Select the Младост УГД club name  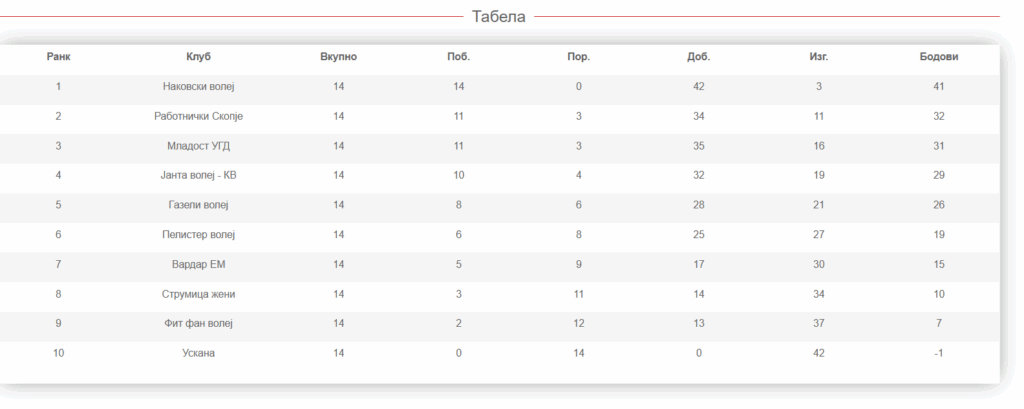(x=198, y=146)
